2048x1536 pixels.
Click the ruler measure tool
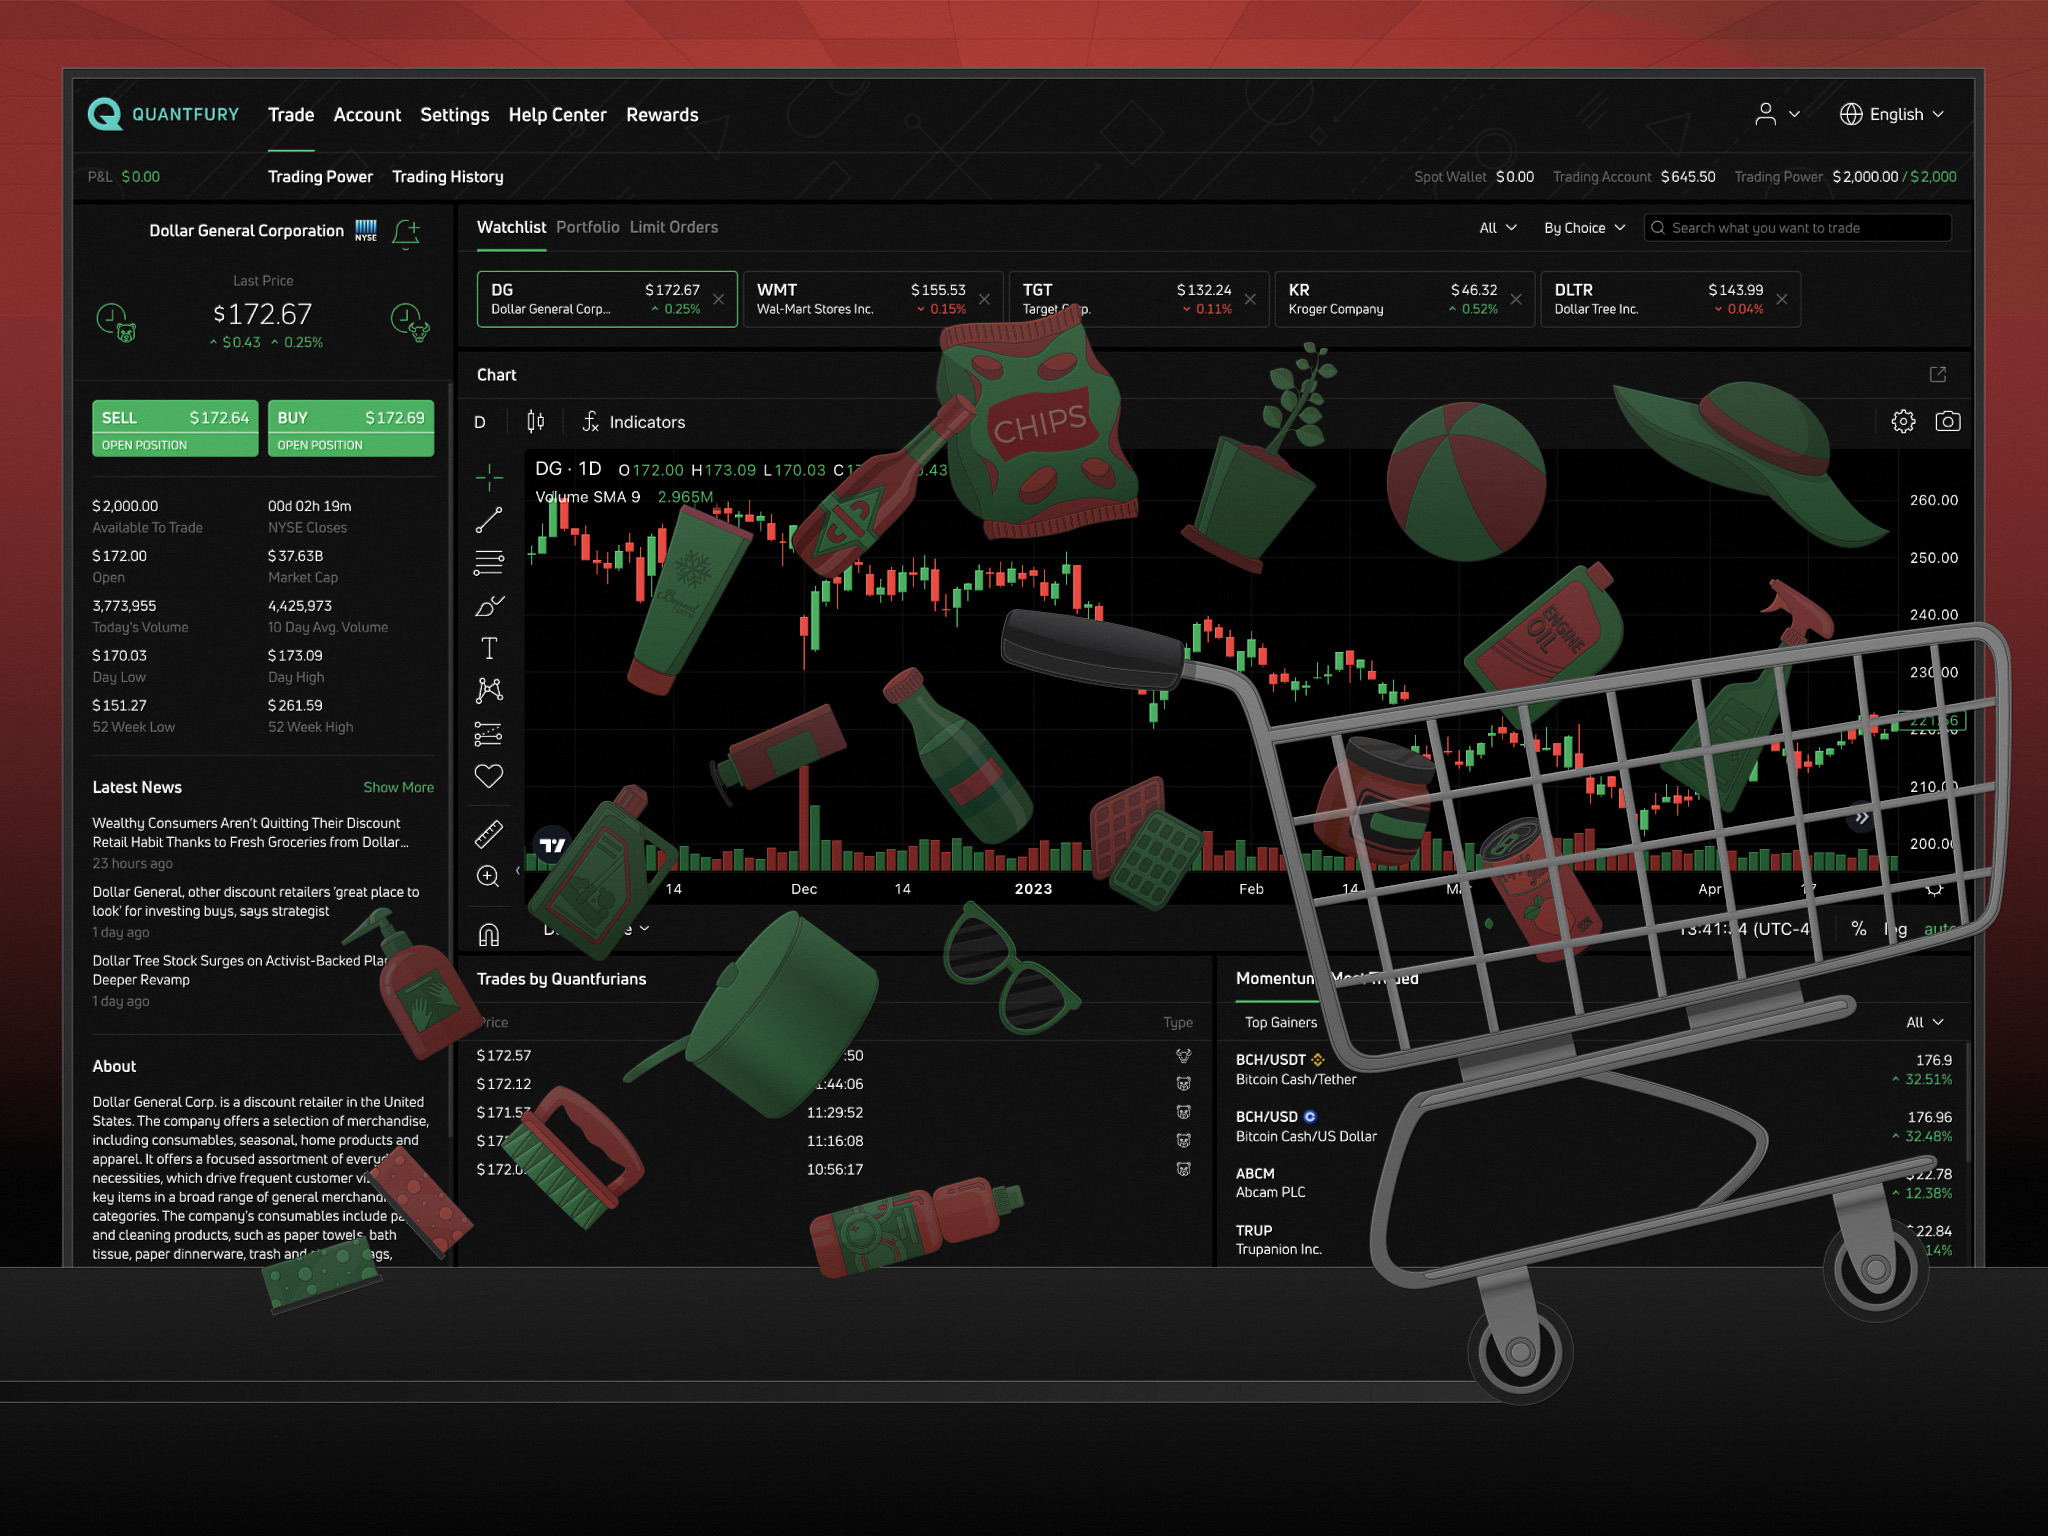488,833
